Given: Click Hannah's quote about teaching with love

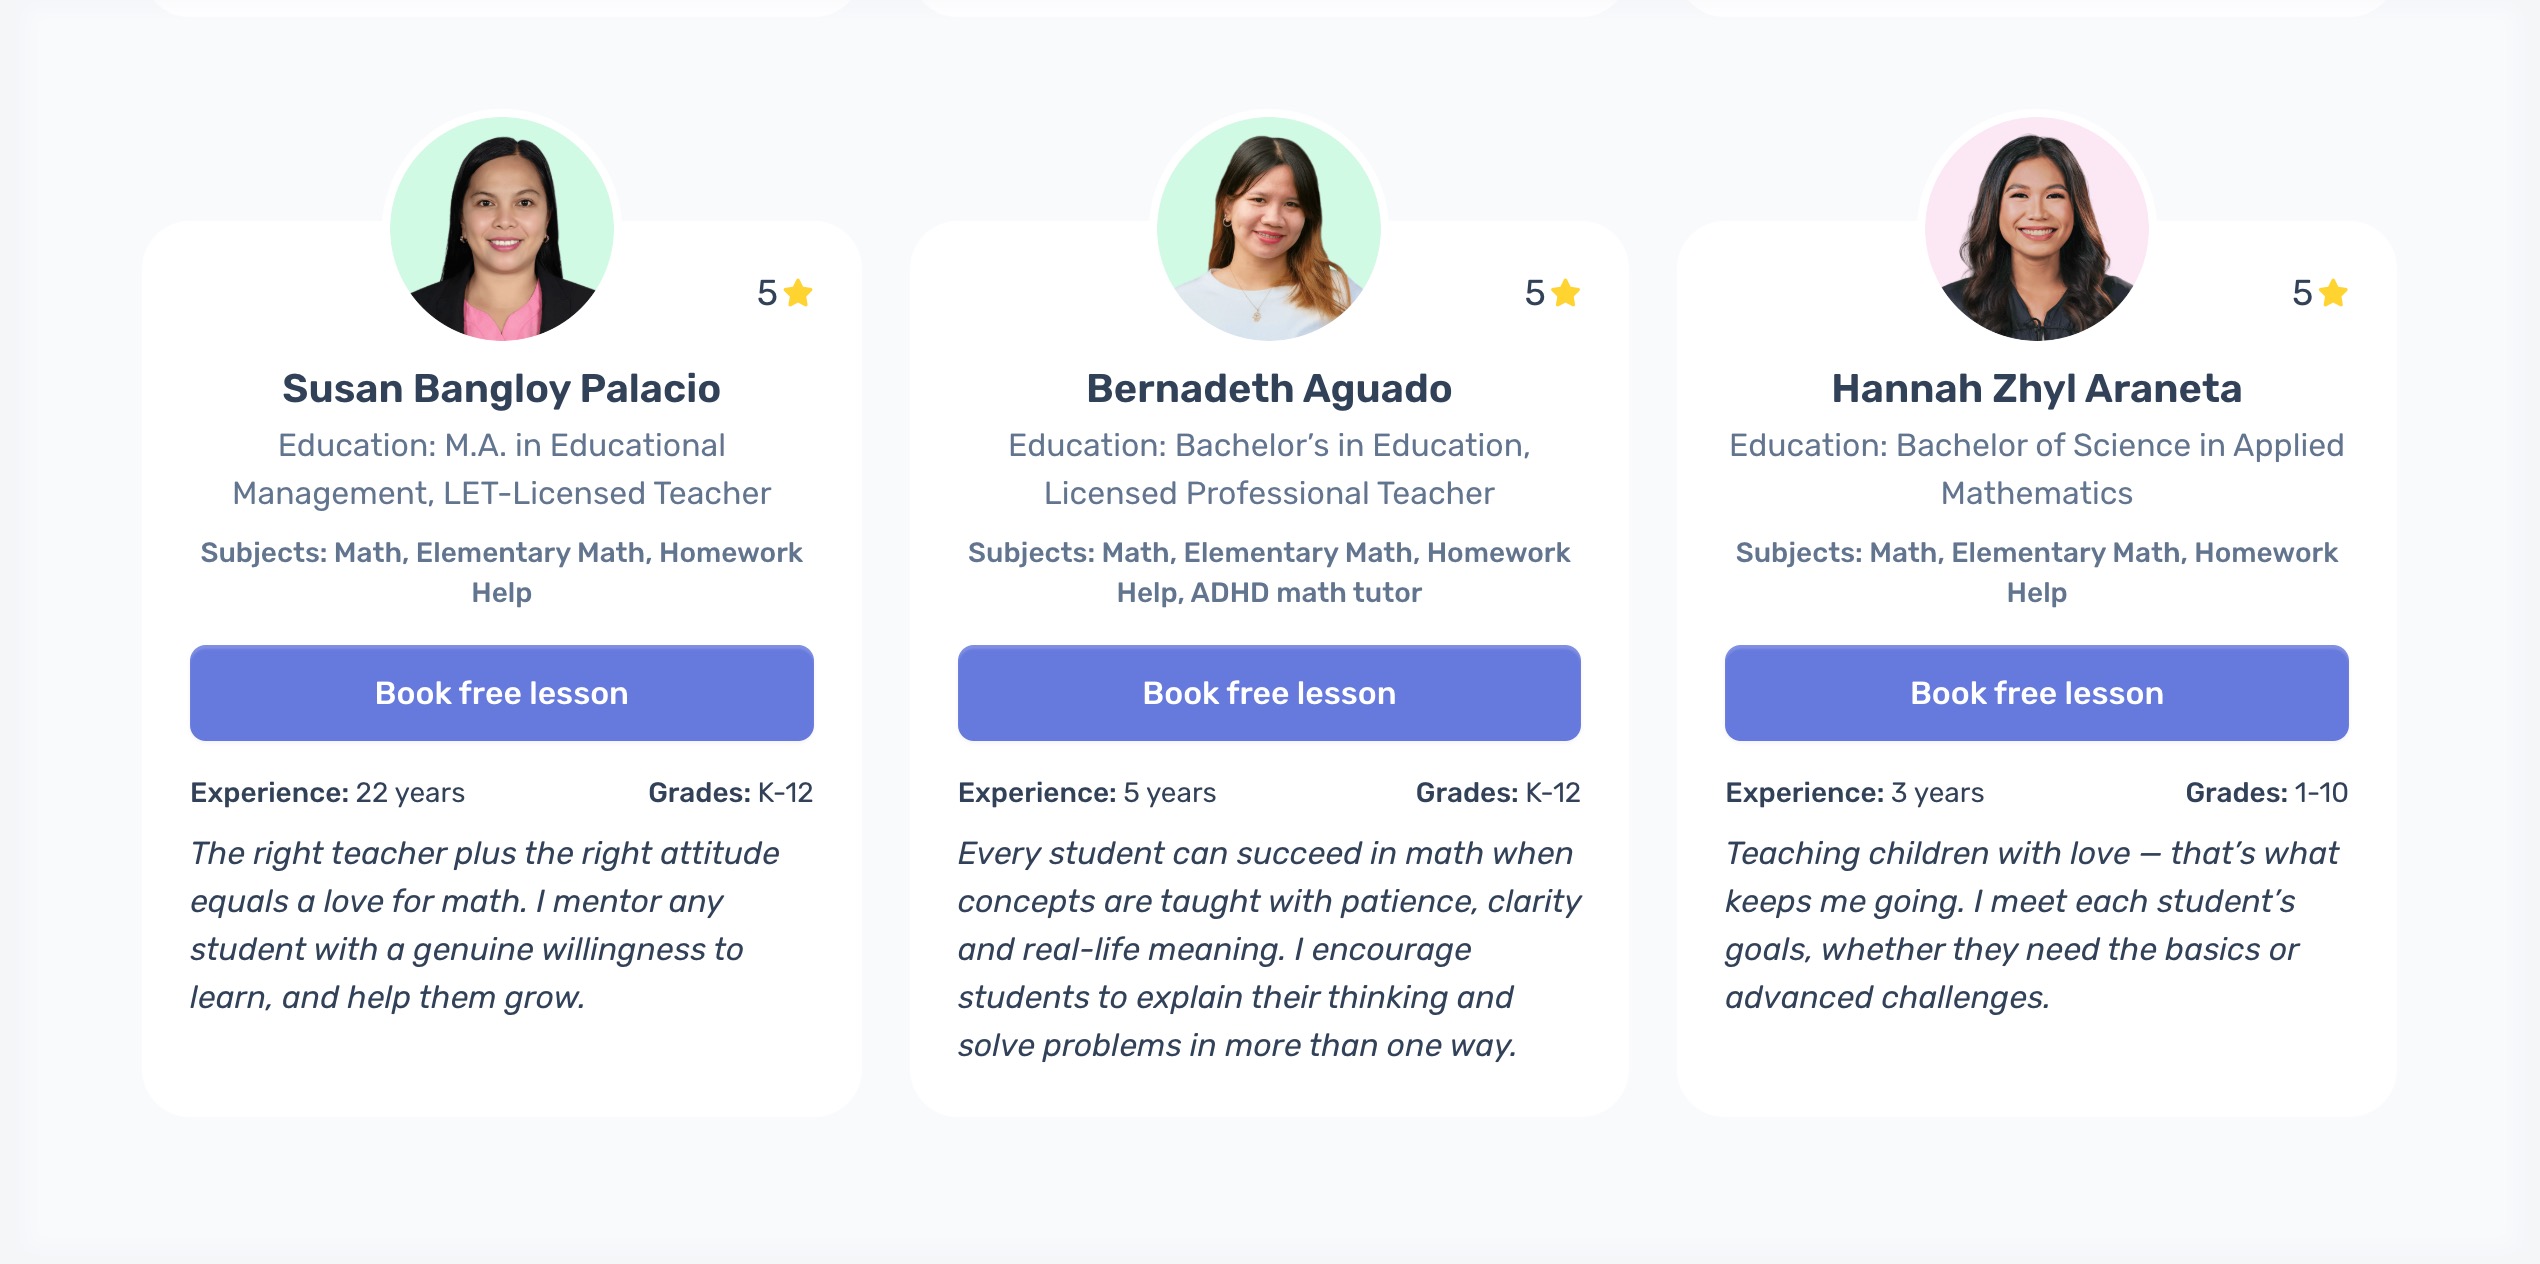Looking at the screenshot, I should pos(2032,925).
